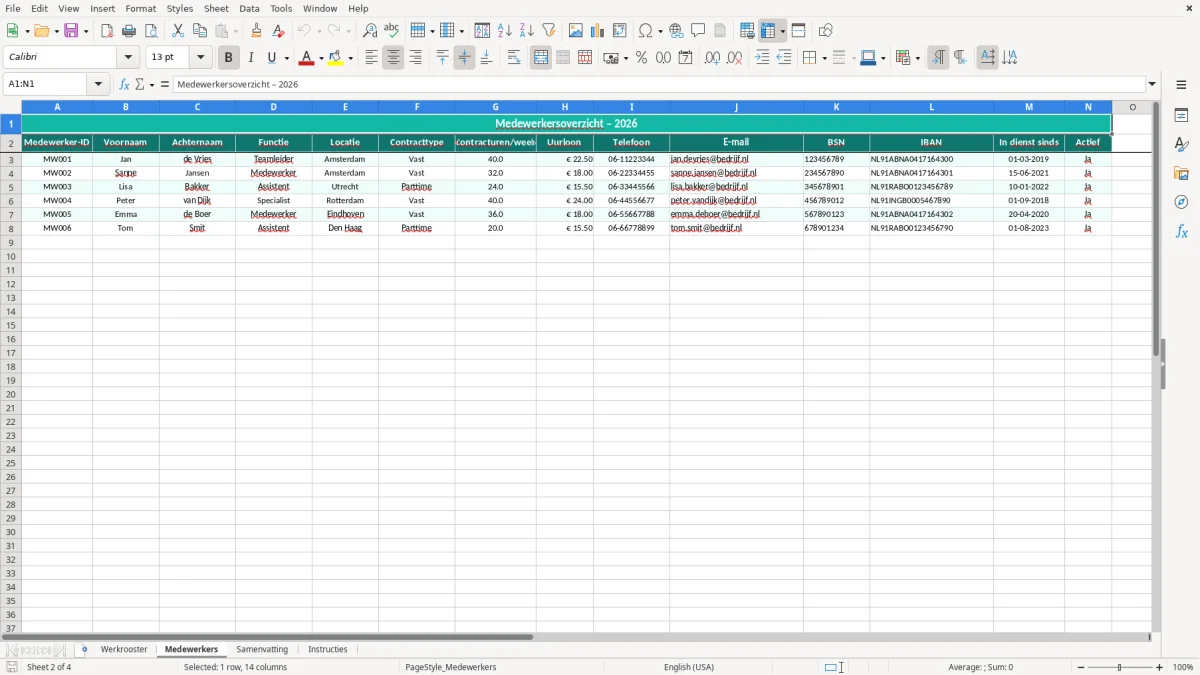The image size is (1200, 675).
Task: Click the Sort Ascending icon
Action: (x=505, y=31)
